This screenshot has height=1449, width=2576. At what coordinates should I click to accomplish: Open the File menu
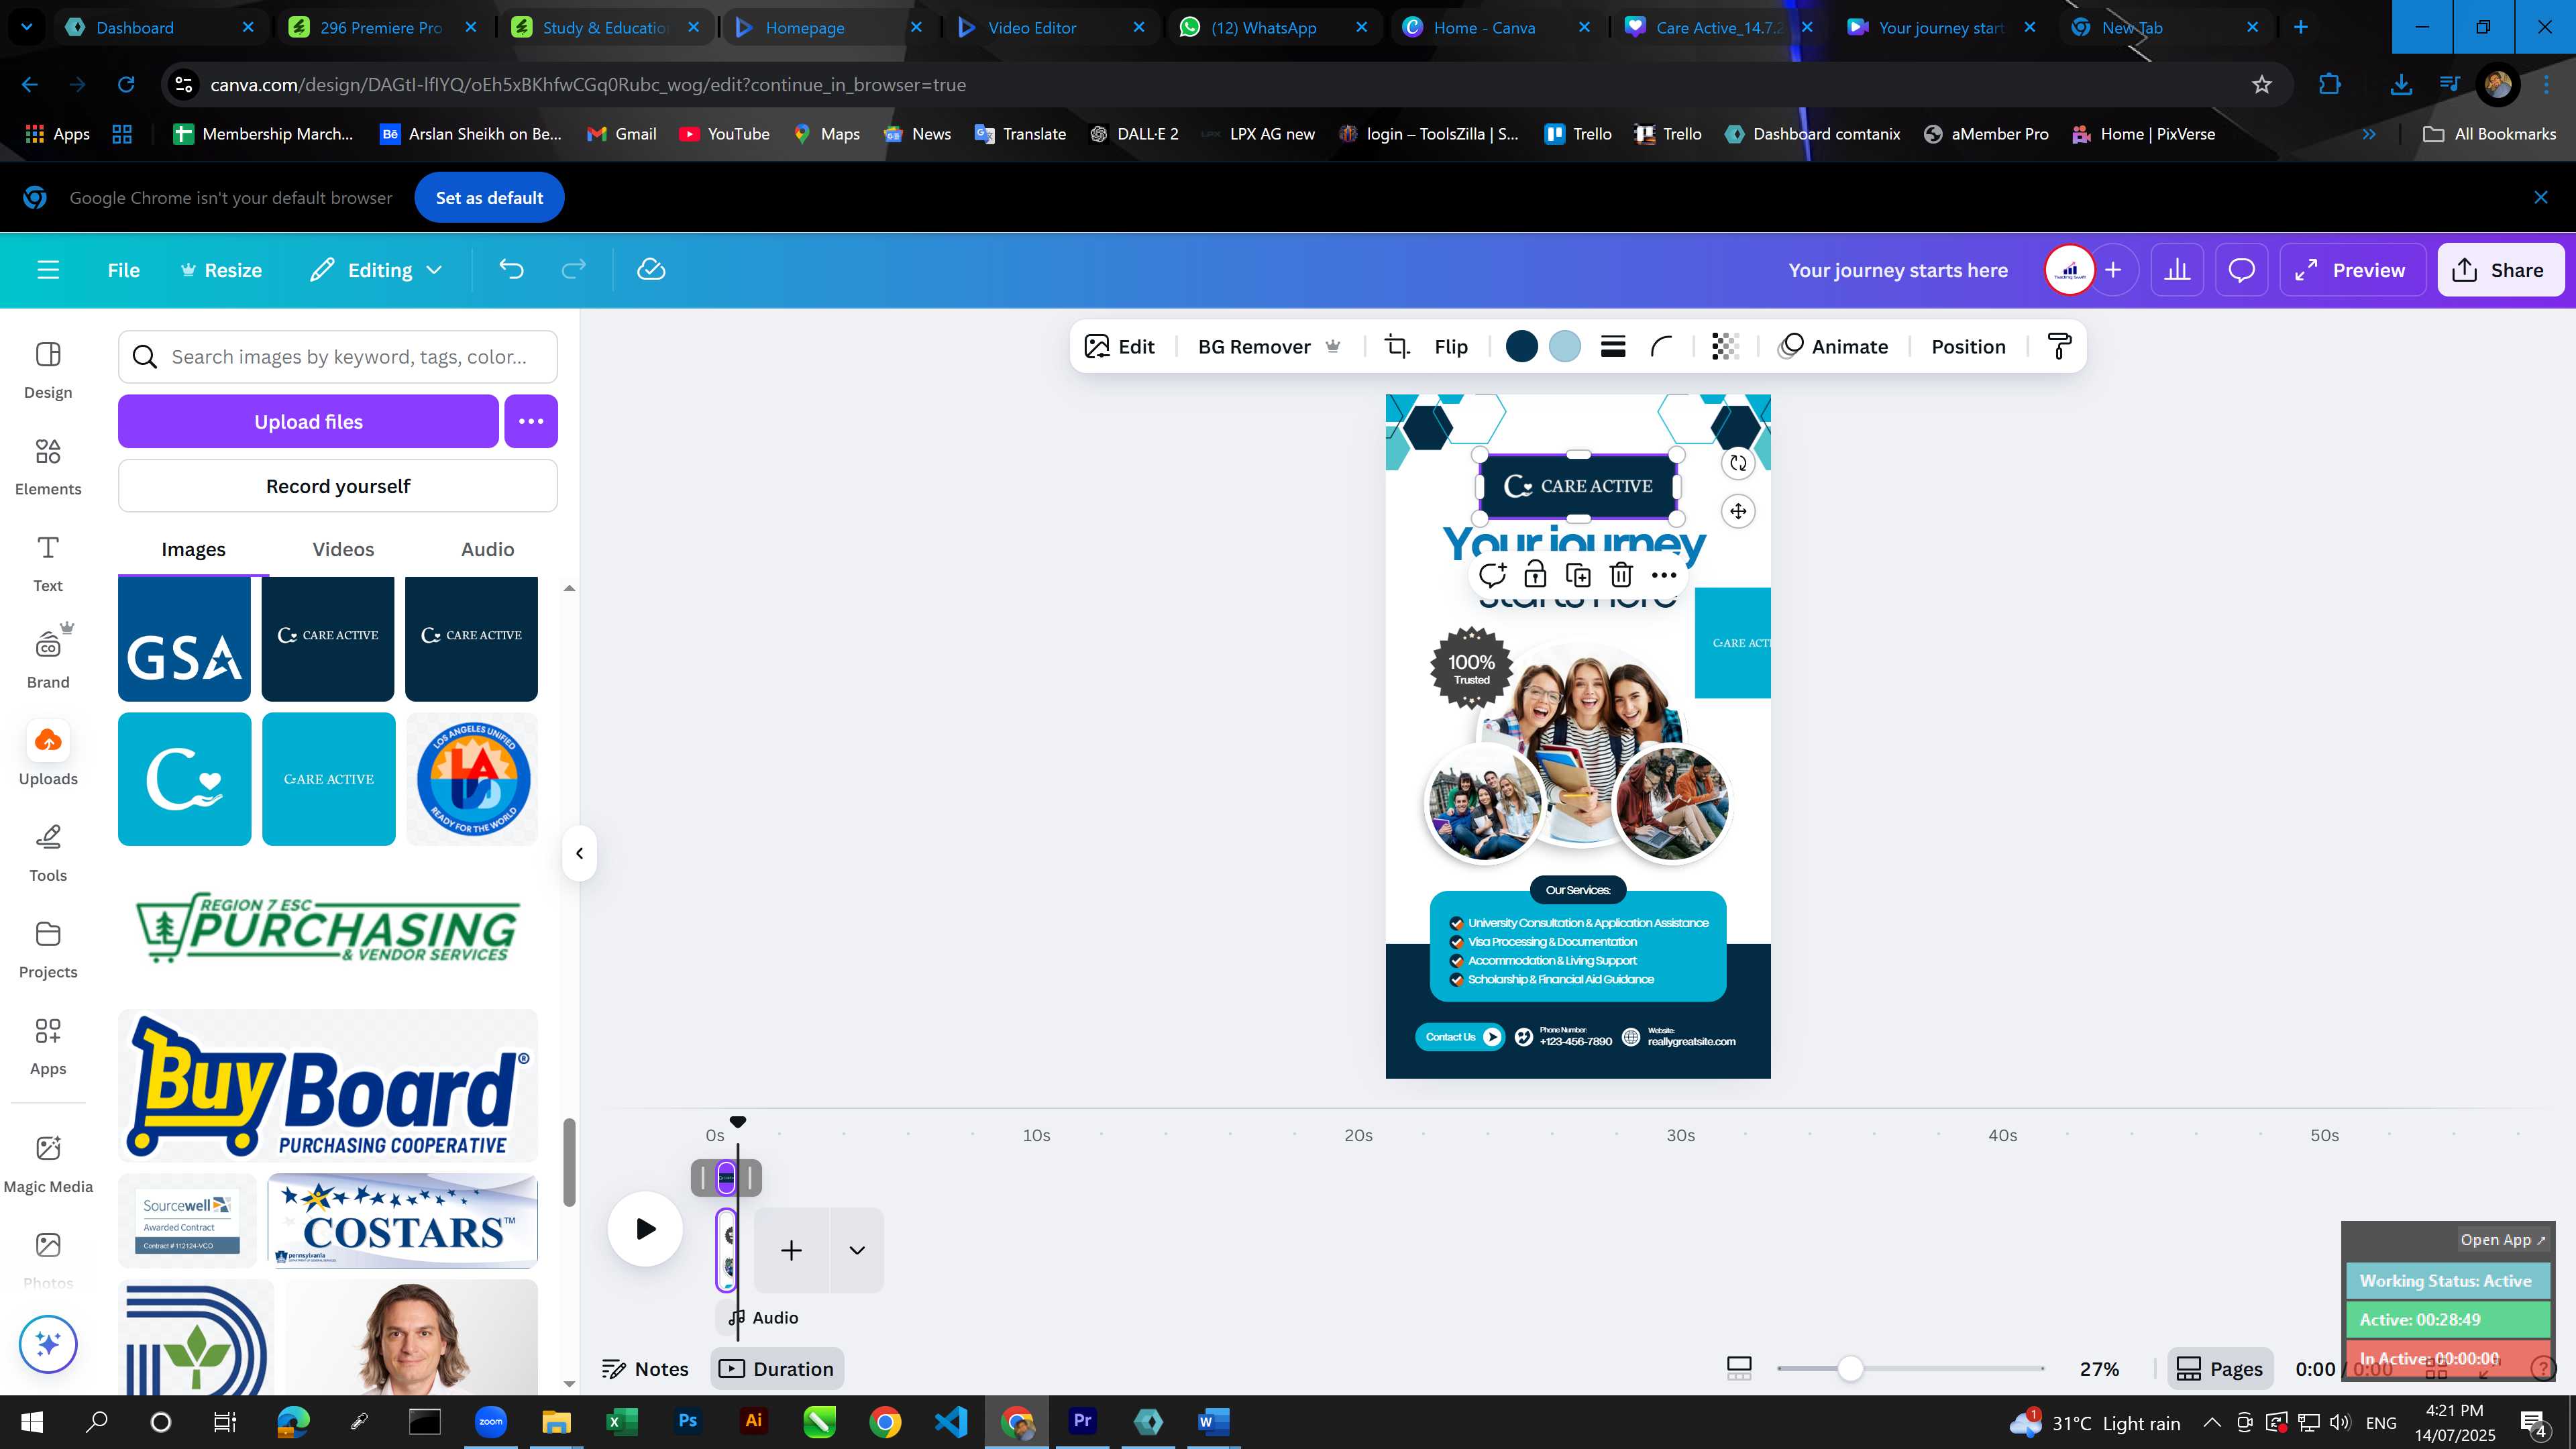coord(124,270)
